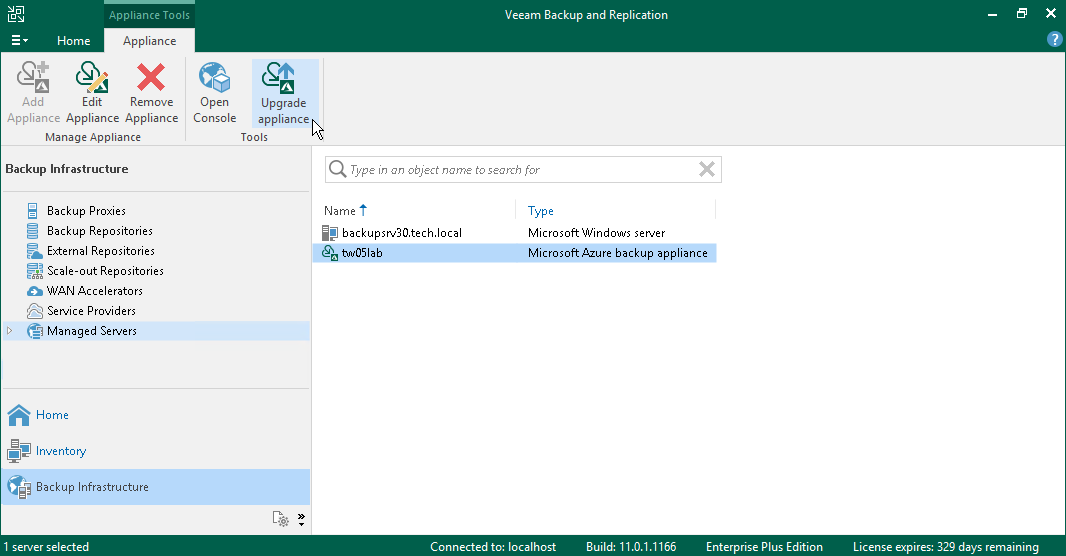Click the tw05lab Azure appliance icon
Image resolution: width=1066 pixels, height=556 pixels.
330,253
